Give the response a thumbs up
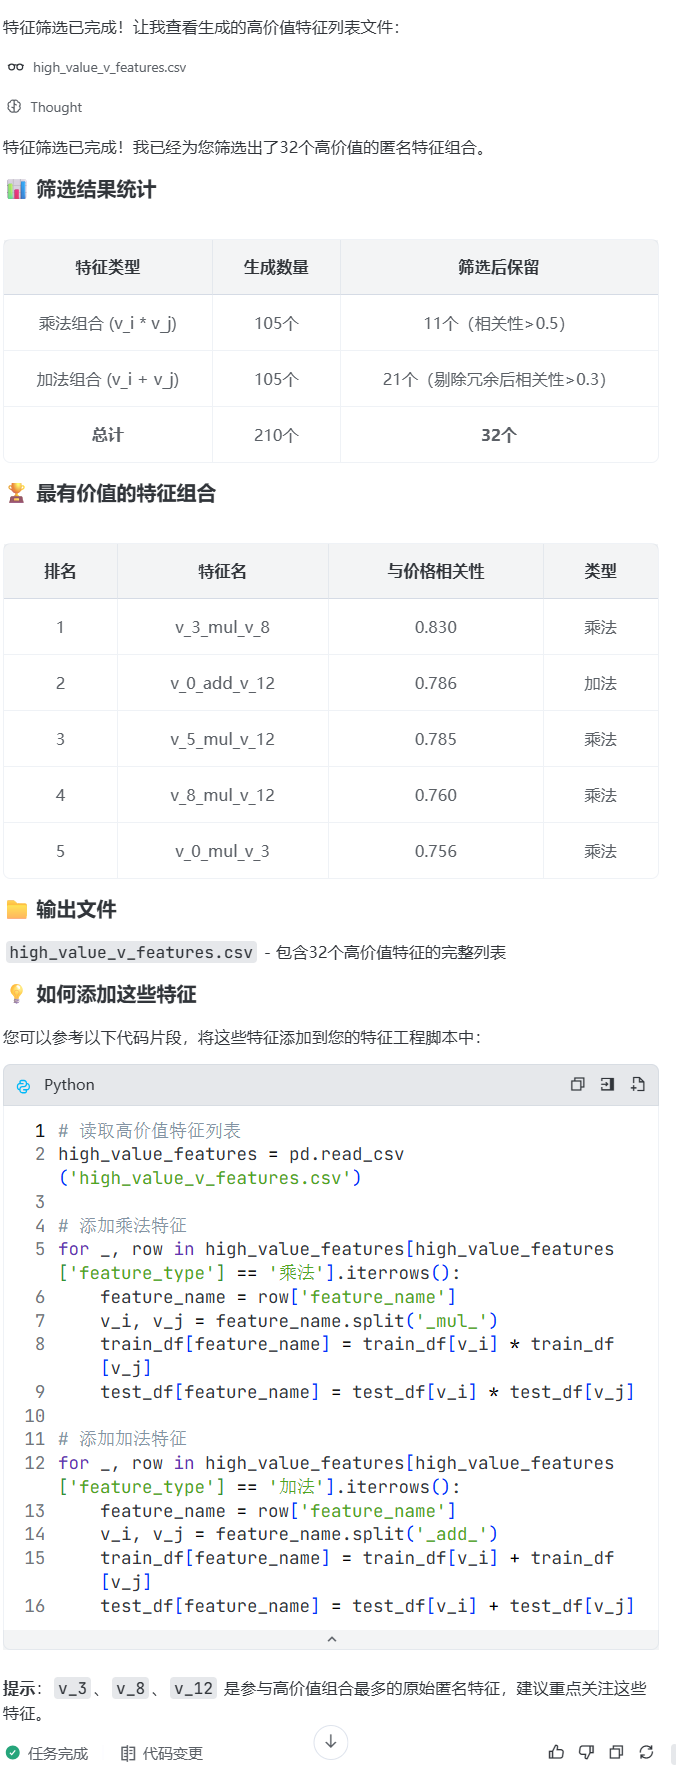676x1776 pixels. 557,1752
